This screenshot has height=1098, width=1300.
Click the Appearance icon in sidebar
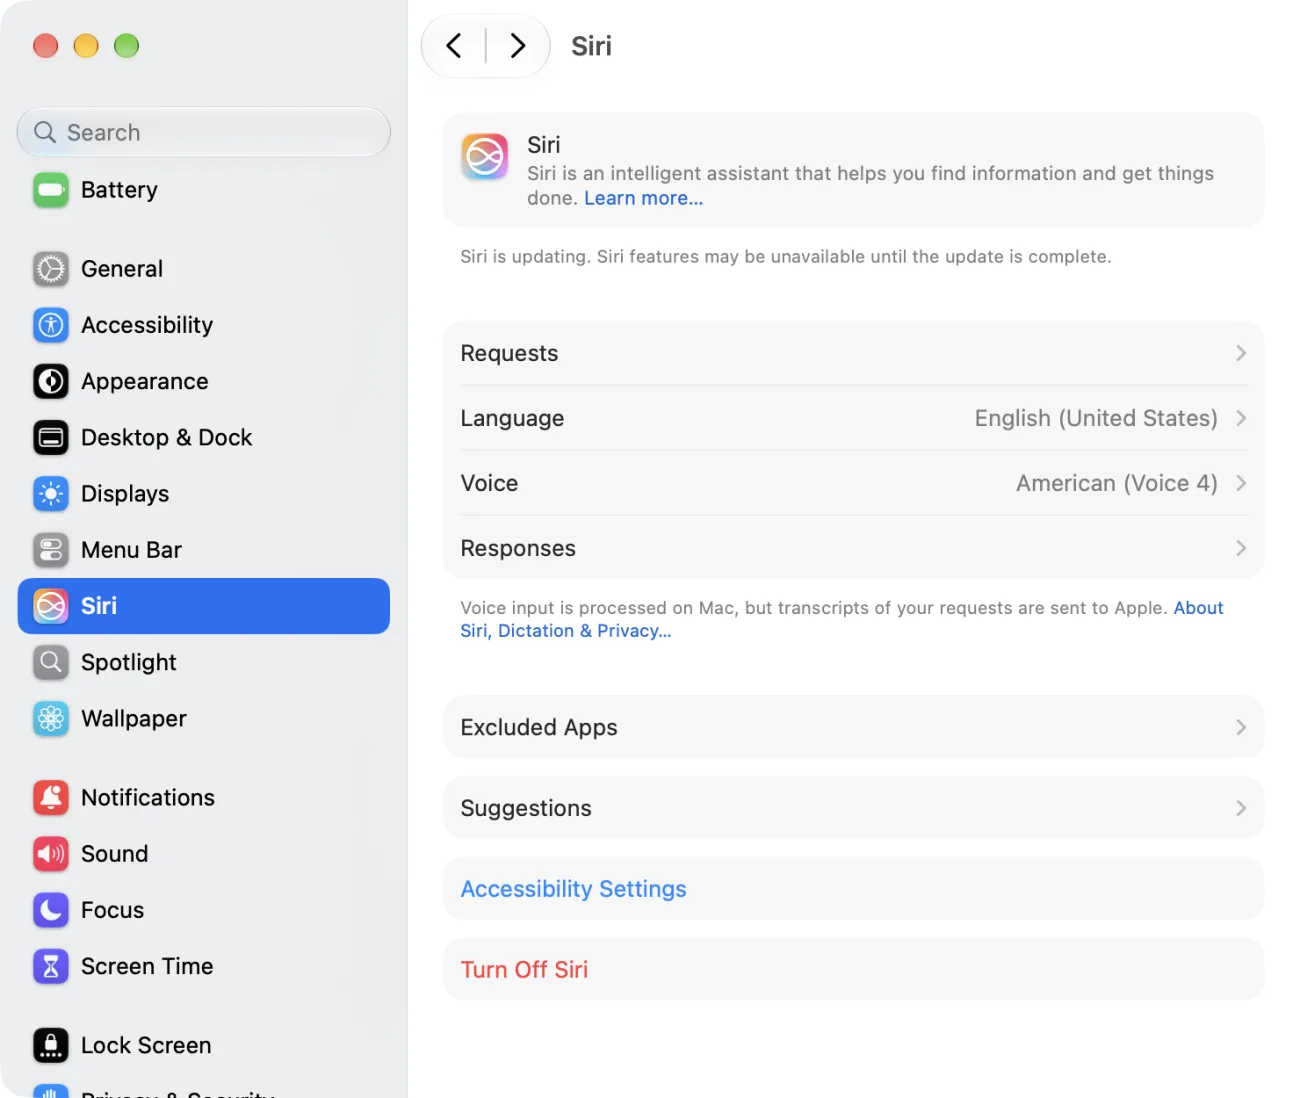[x=51, y=381]
